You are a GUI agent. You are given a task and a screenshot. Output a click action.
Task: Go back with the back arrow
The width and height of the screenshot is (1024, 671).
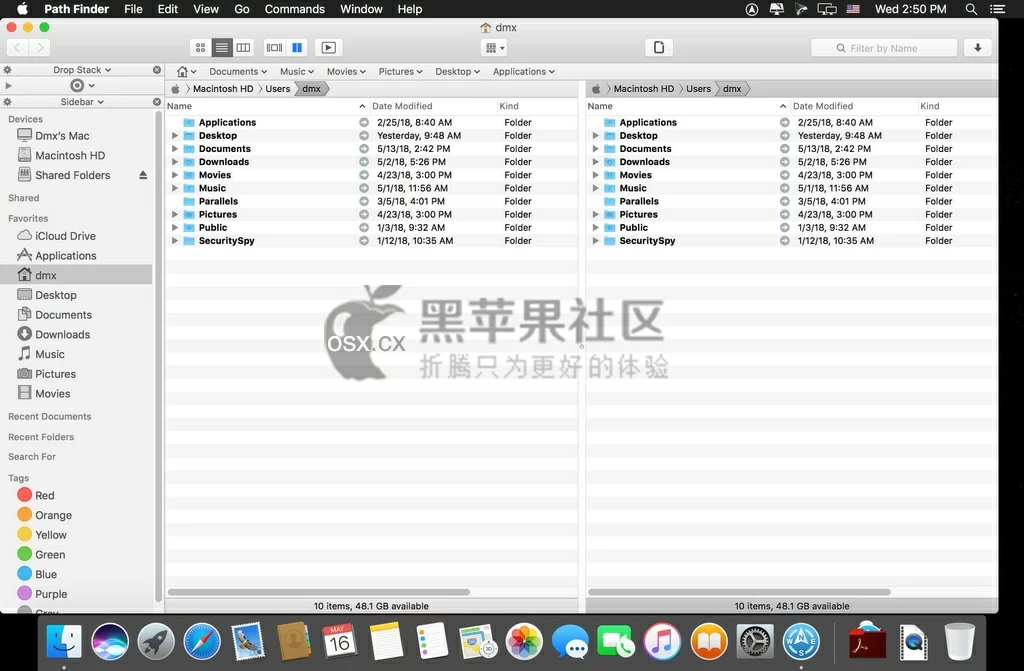(18, 48)
